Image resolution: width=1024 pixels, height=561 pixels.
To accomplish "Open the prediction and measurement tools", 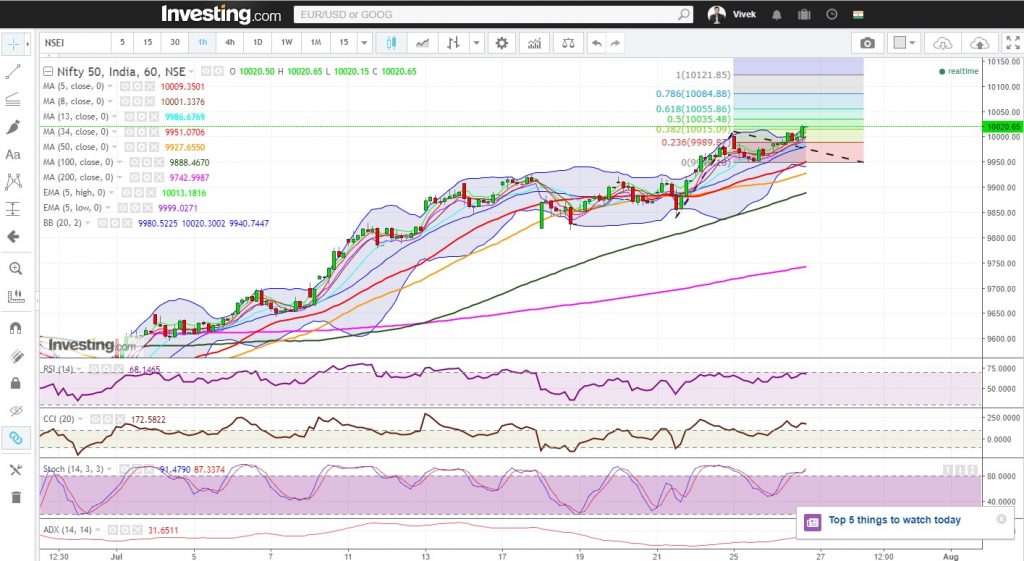I will [x=13, y=209].
